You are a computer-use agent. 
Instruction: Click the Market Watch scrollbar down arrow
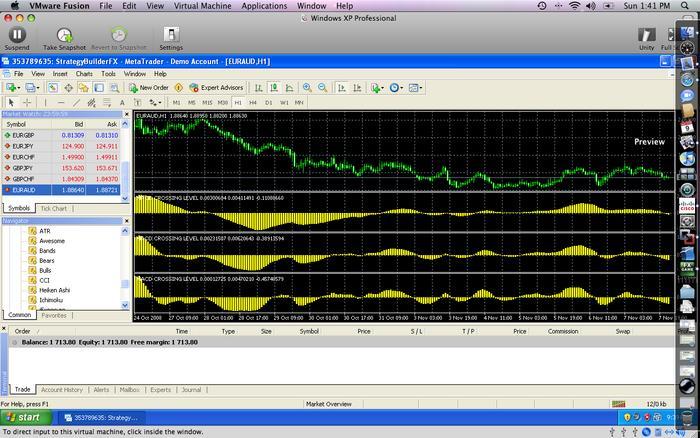pyautogui.click(x=125, y=198)
